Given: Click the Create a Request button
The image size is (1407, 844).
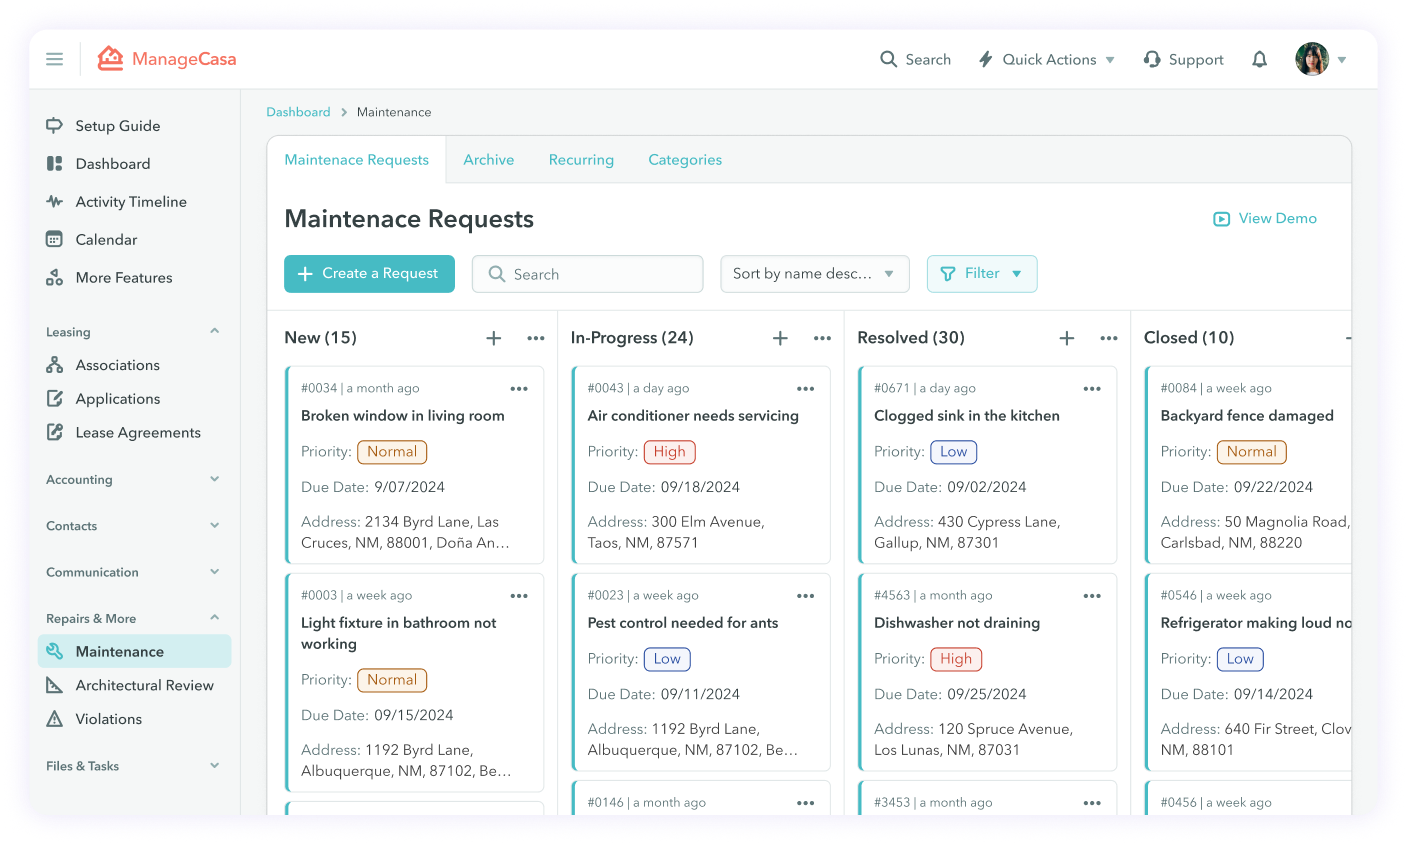Looking at the screenshot, I should point(369,273).
